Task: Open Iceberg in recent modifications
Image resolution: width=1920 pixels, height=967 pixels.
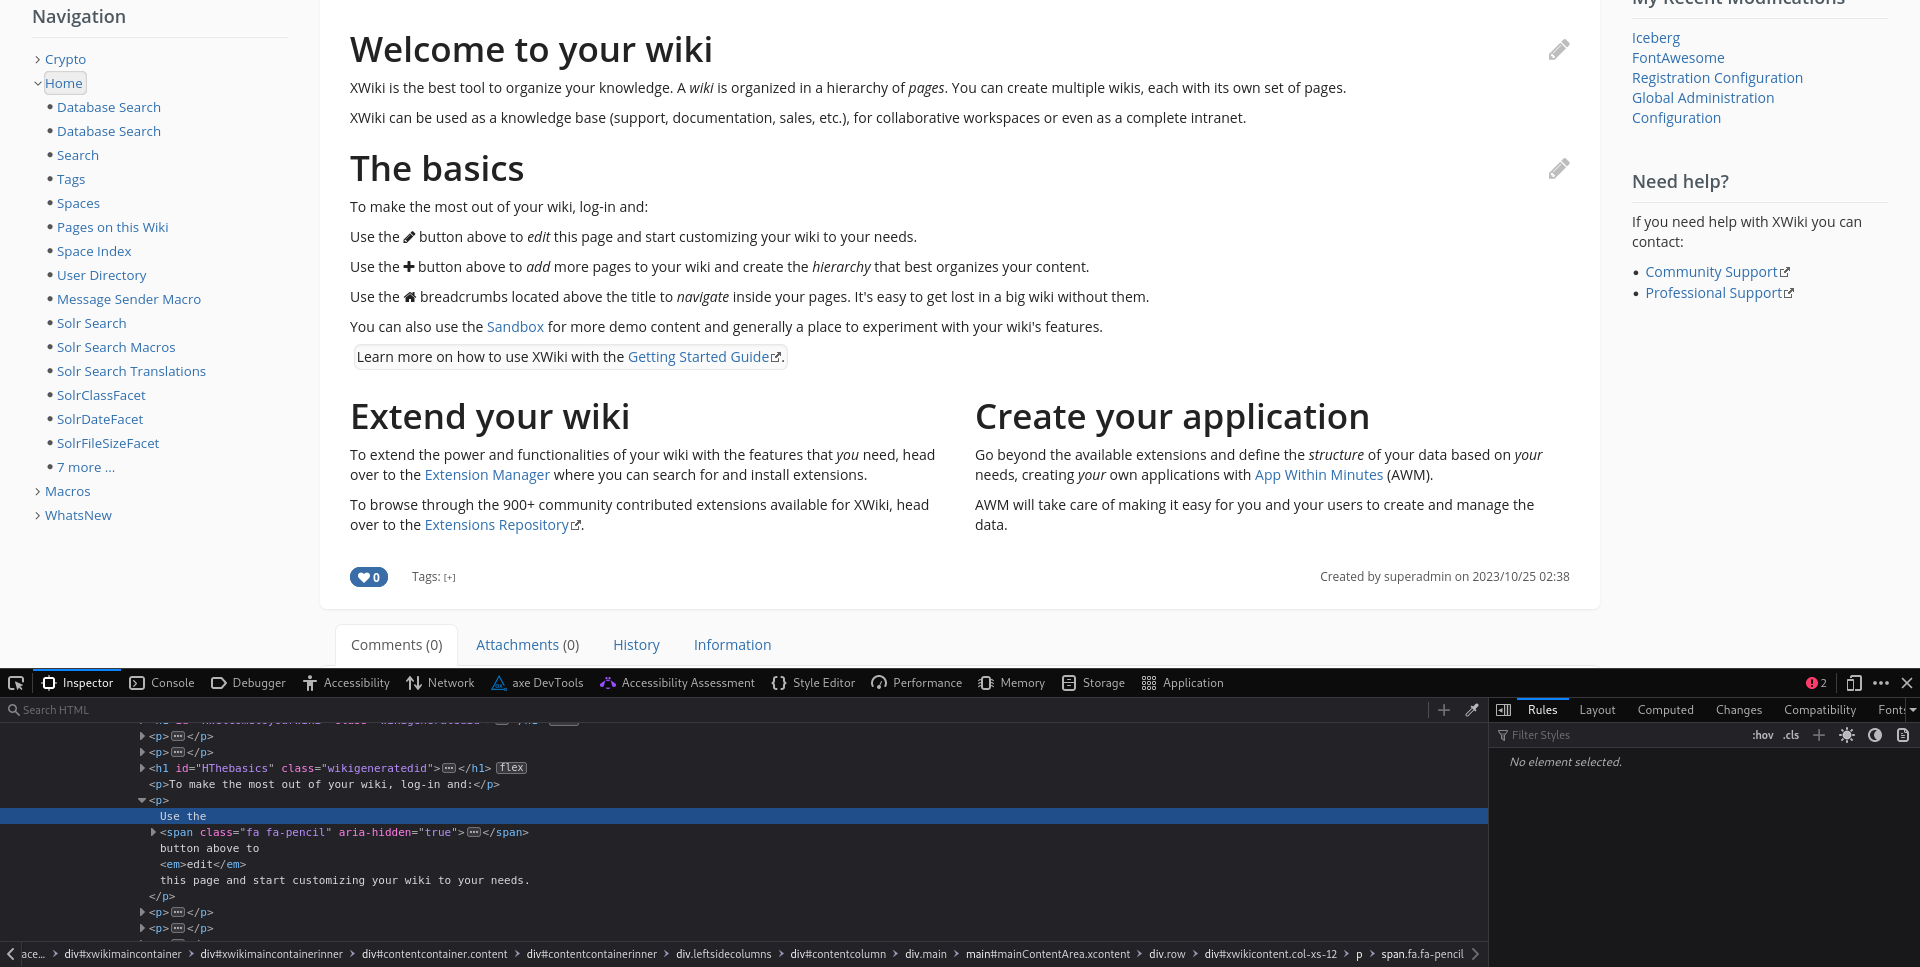Action: click(1656, 38)
